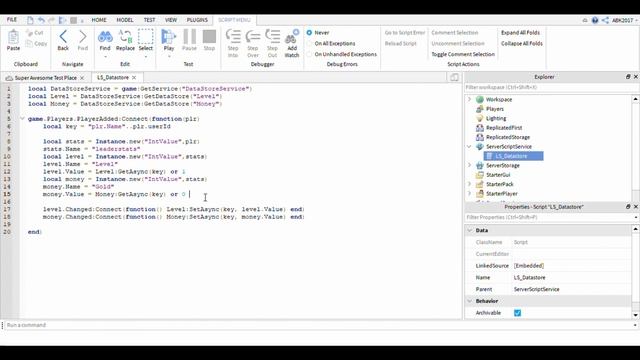Open the Super Awesome Test Place tab

pos(45,78)
